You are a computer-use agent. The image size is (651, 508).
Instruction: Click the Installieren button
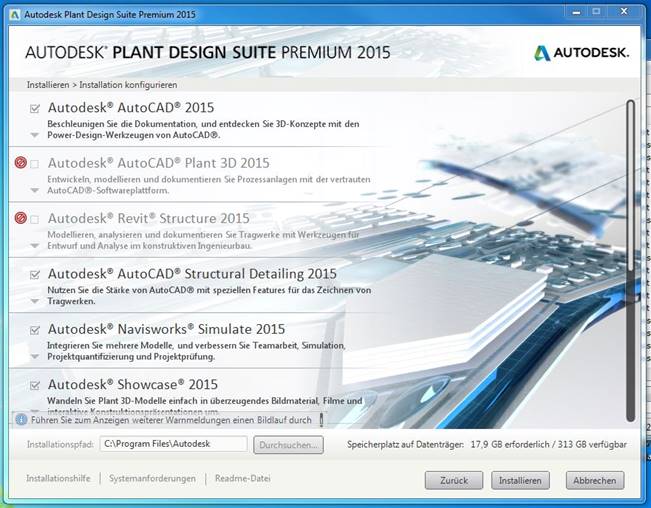(x=520, y=480)
